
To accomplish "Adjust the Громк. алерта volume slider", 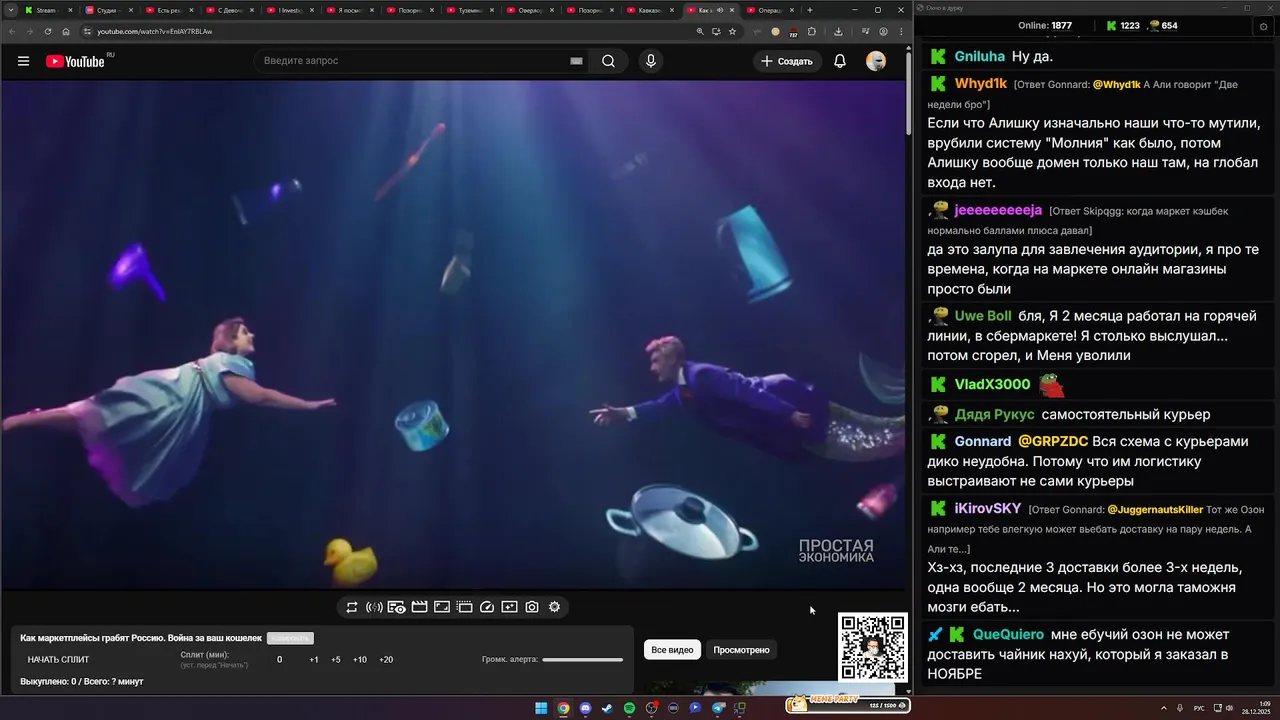I will point(582,659).
